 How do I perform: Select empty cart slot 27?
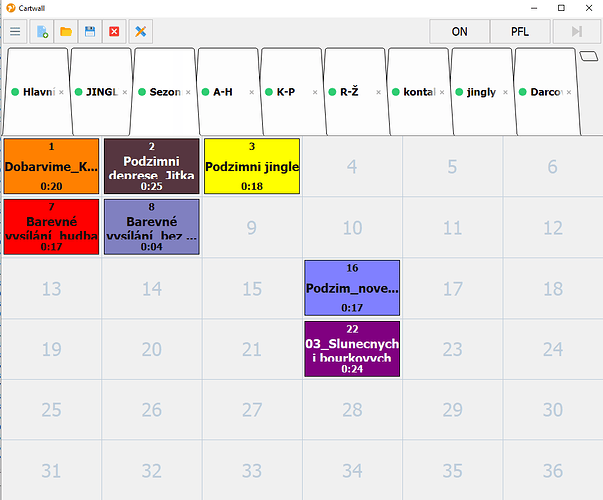point(252,410)
